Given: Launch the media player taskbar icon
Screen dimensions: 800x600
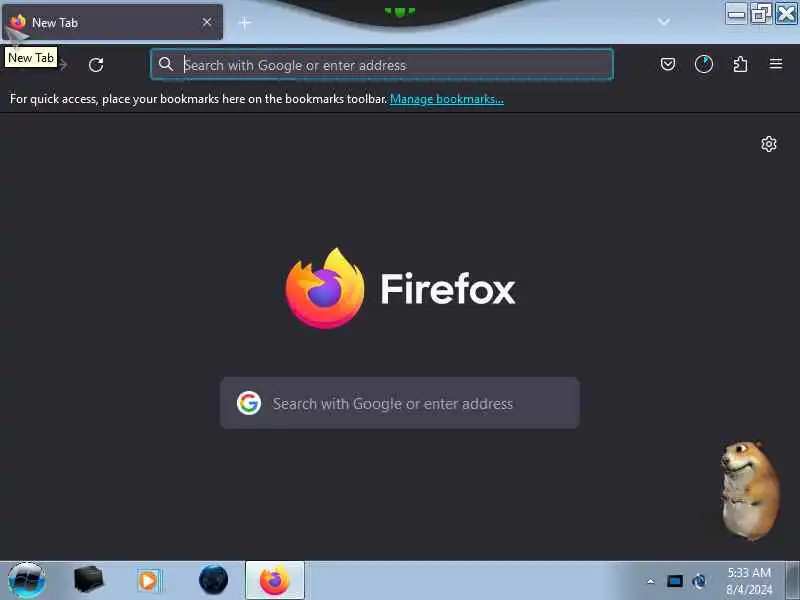Looking at the screenshot, I should (x=149, y=581).
